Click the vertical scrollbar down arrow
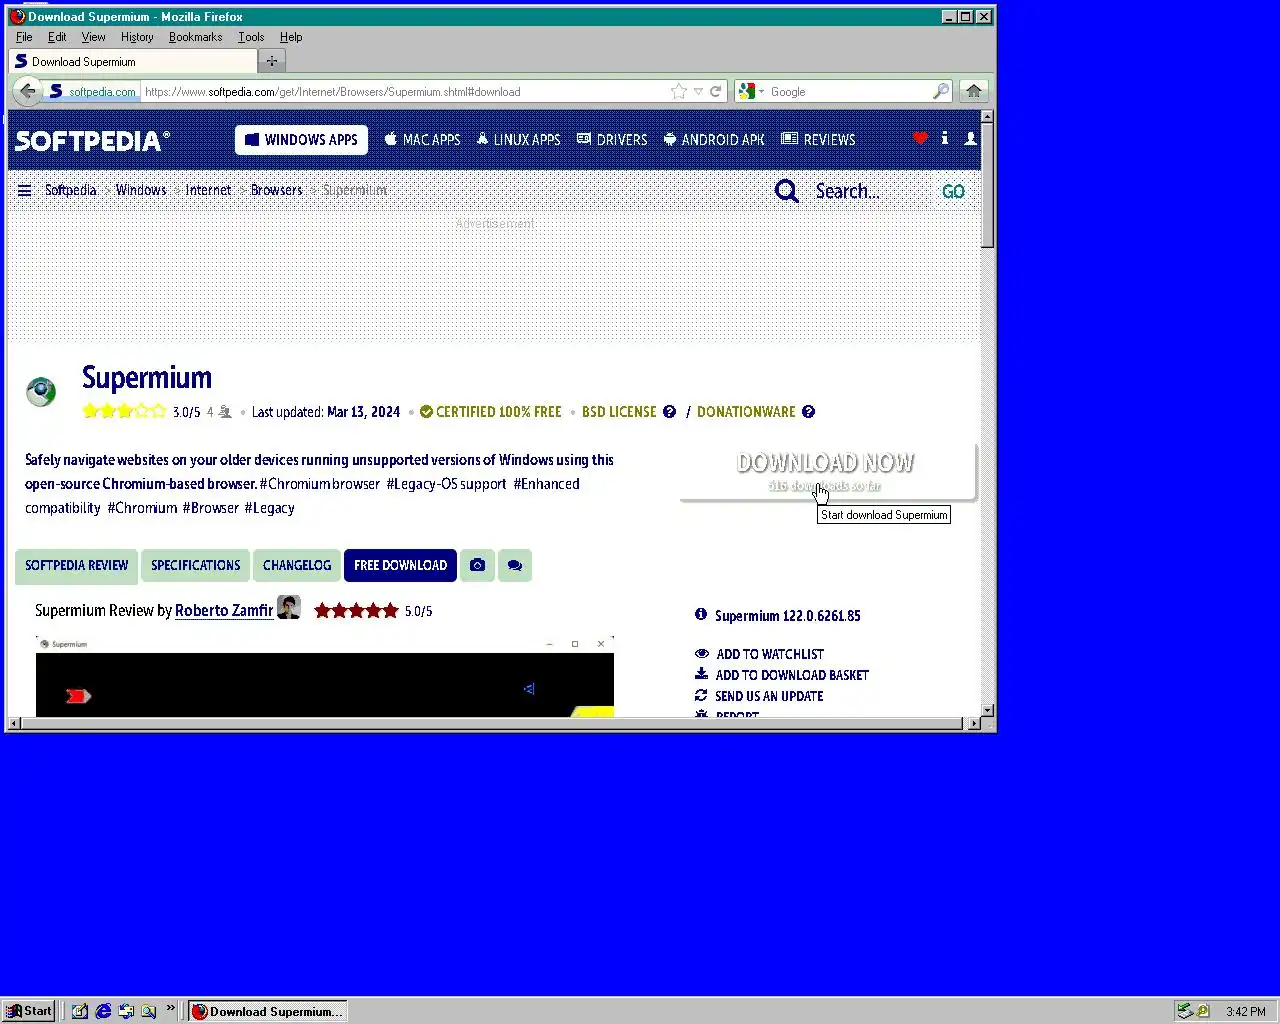 pos(987,710)
